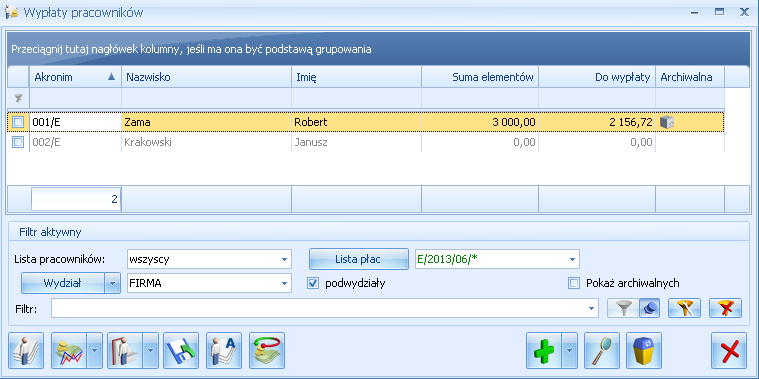Click the Filtr aktywny panel header

[x=379, y=232]
